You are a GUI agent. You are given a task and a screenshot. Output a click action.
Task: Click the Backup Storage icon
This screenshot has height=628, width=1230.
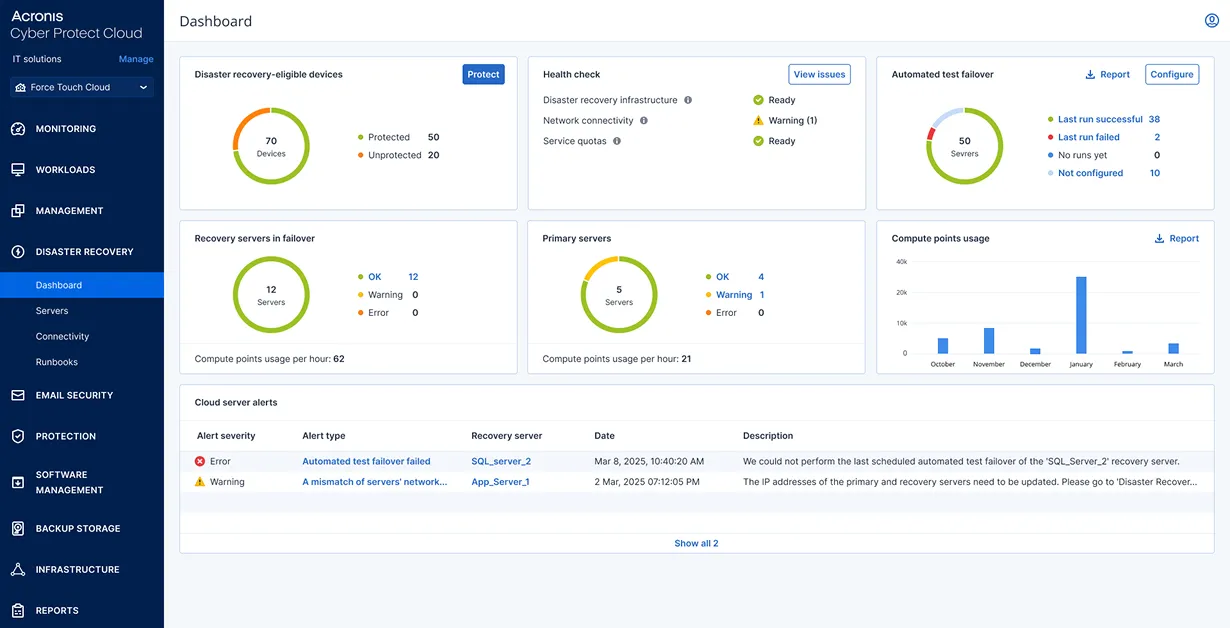point(18,528)
